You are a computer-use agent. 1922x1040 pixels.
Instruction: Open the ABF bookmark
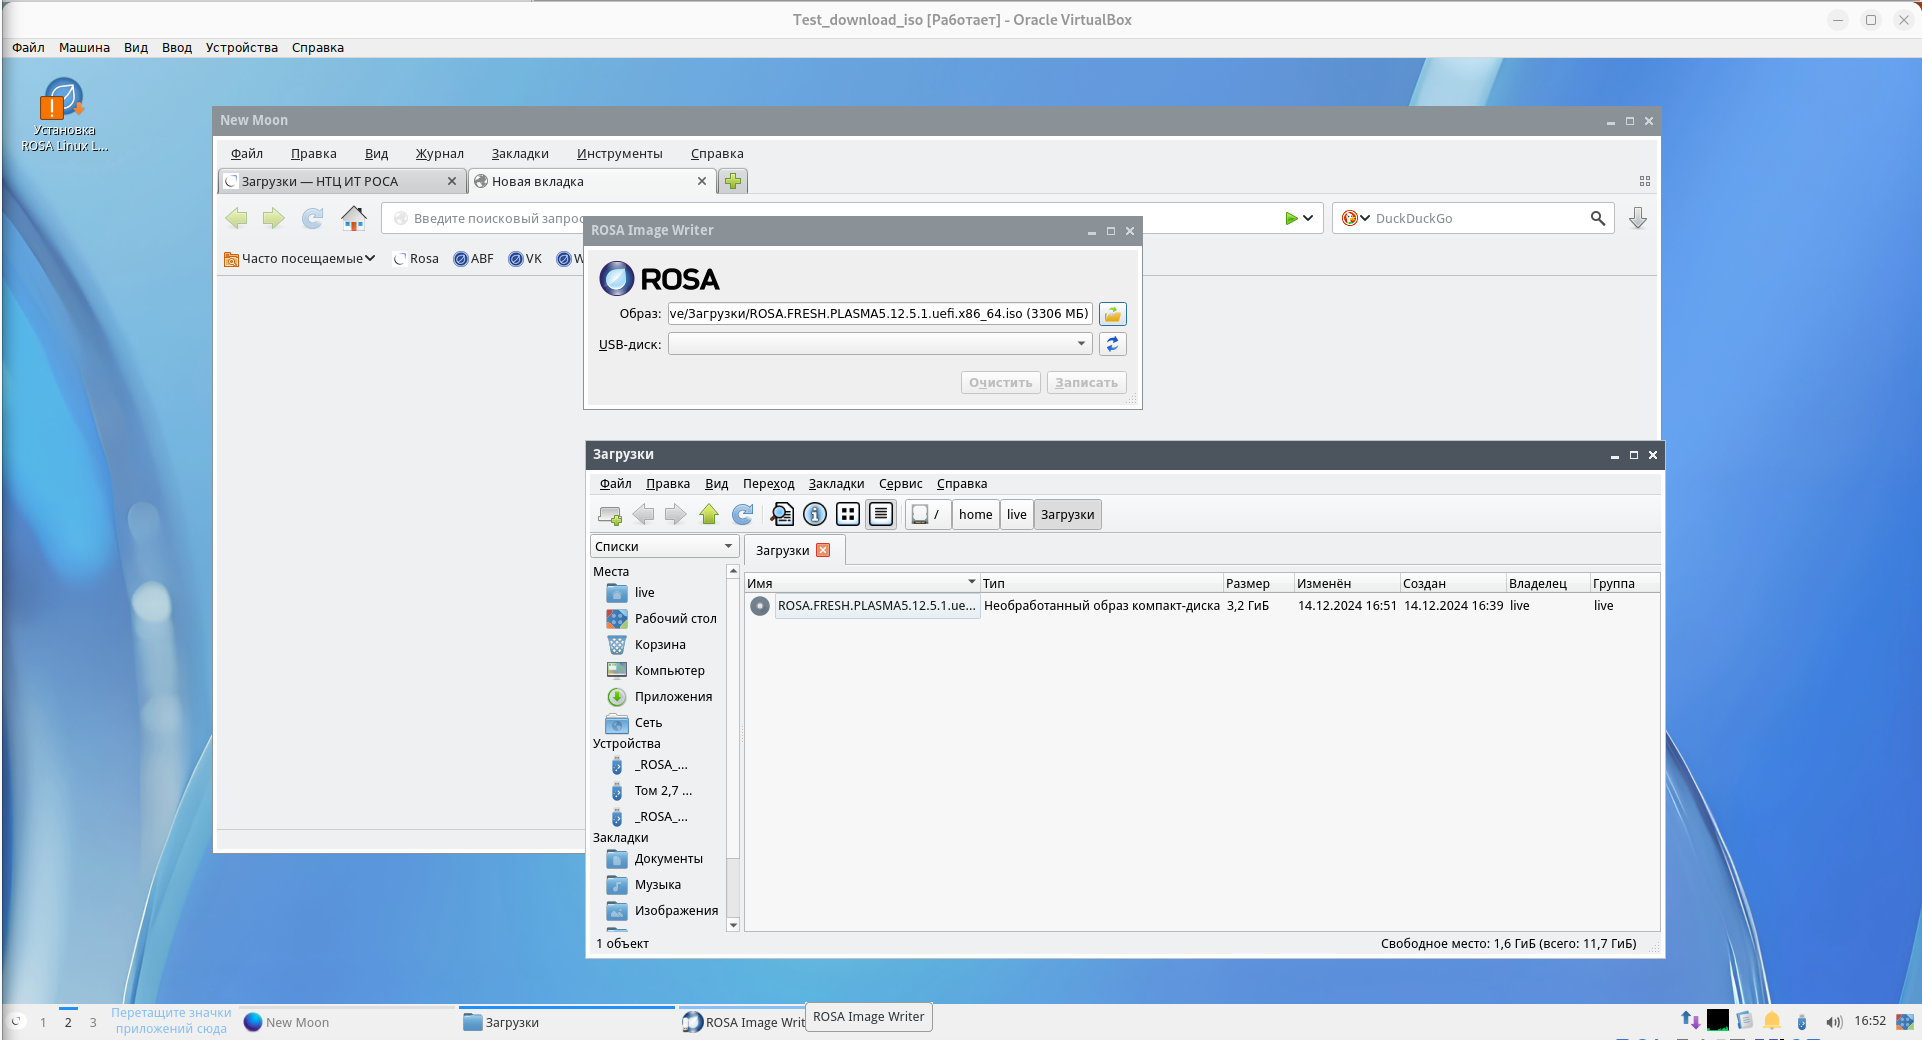tap(473, 259)
